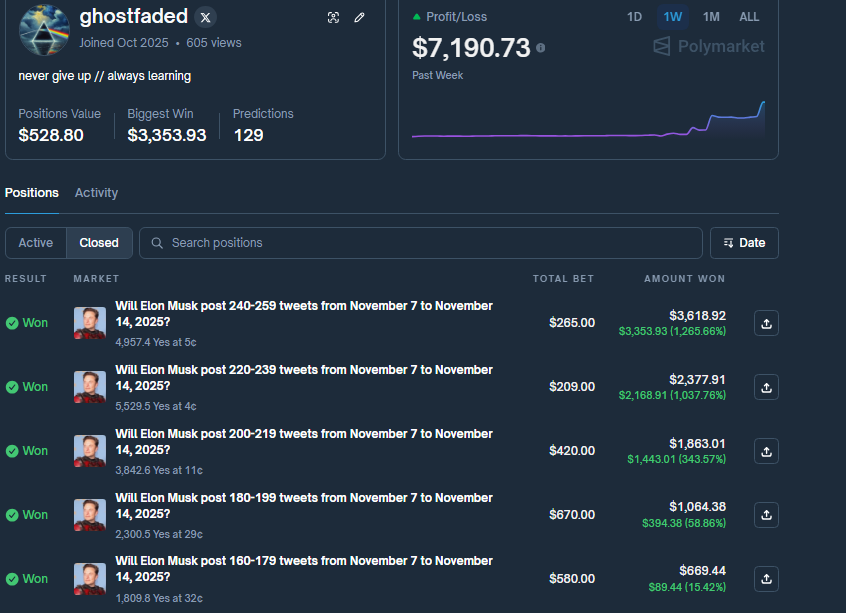Viewport: 846px width, 613px height.
Task: Click the $1,443.01 (343.57%) profit figure
Action: (x=676, y=459)
